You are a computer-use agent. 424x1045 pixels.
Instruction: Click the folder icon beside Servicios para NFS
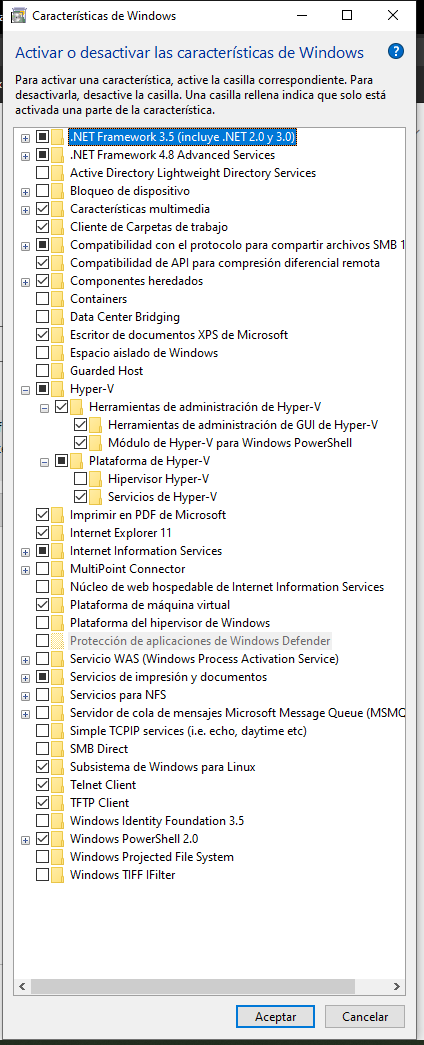59,694
